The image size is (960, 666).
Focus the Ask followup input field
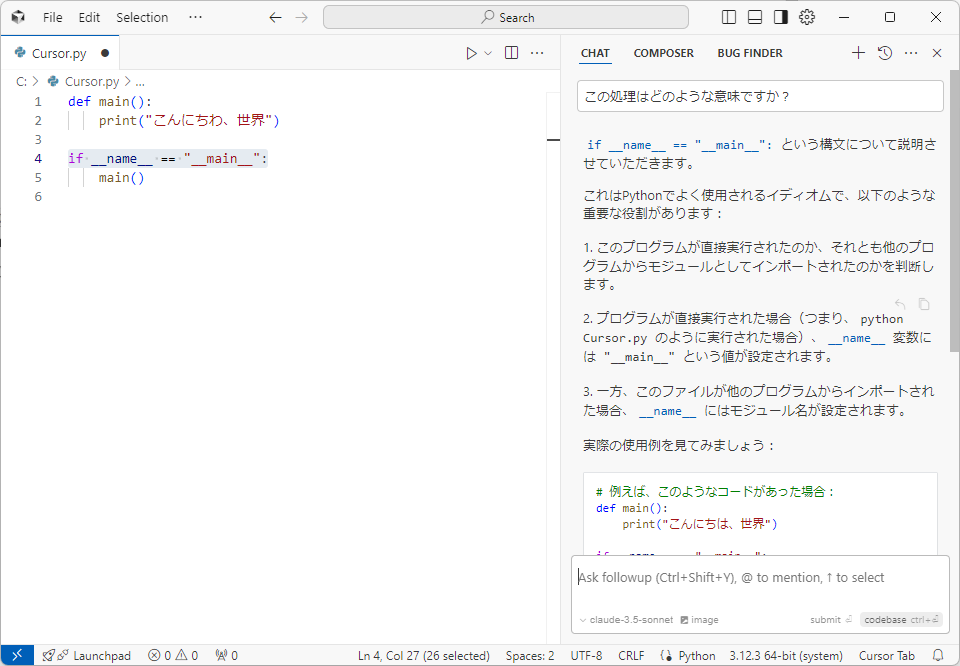point(760,577)
